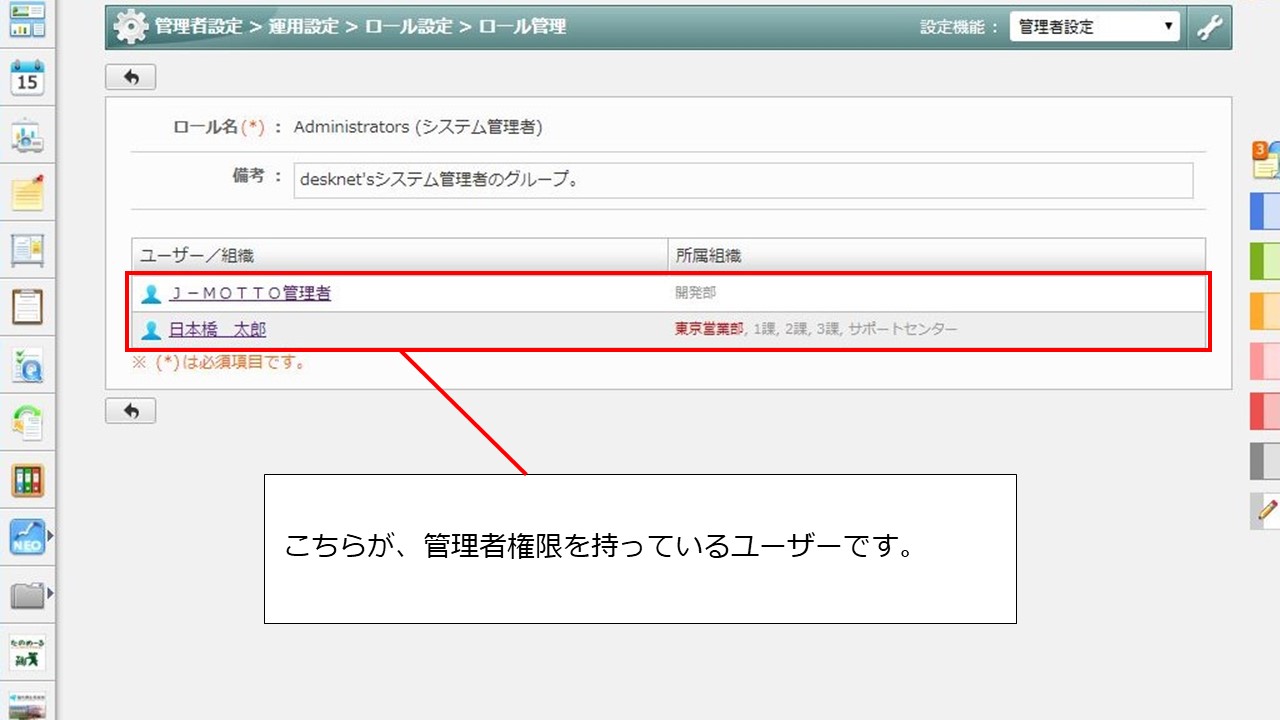Expand the arrow beside folder icon
This screenshot has width=1280, height=720.
[50, 595]
